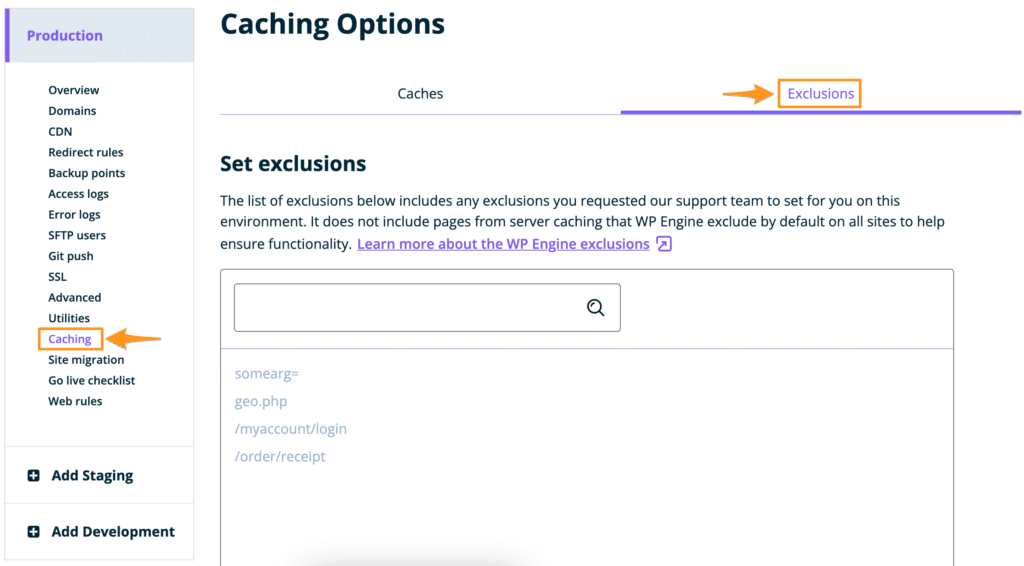View the Access logs
This screenshot has width=1024, height=566.
coord(79,194)
